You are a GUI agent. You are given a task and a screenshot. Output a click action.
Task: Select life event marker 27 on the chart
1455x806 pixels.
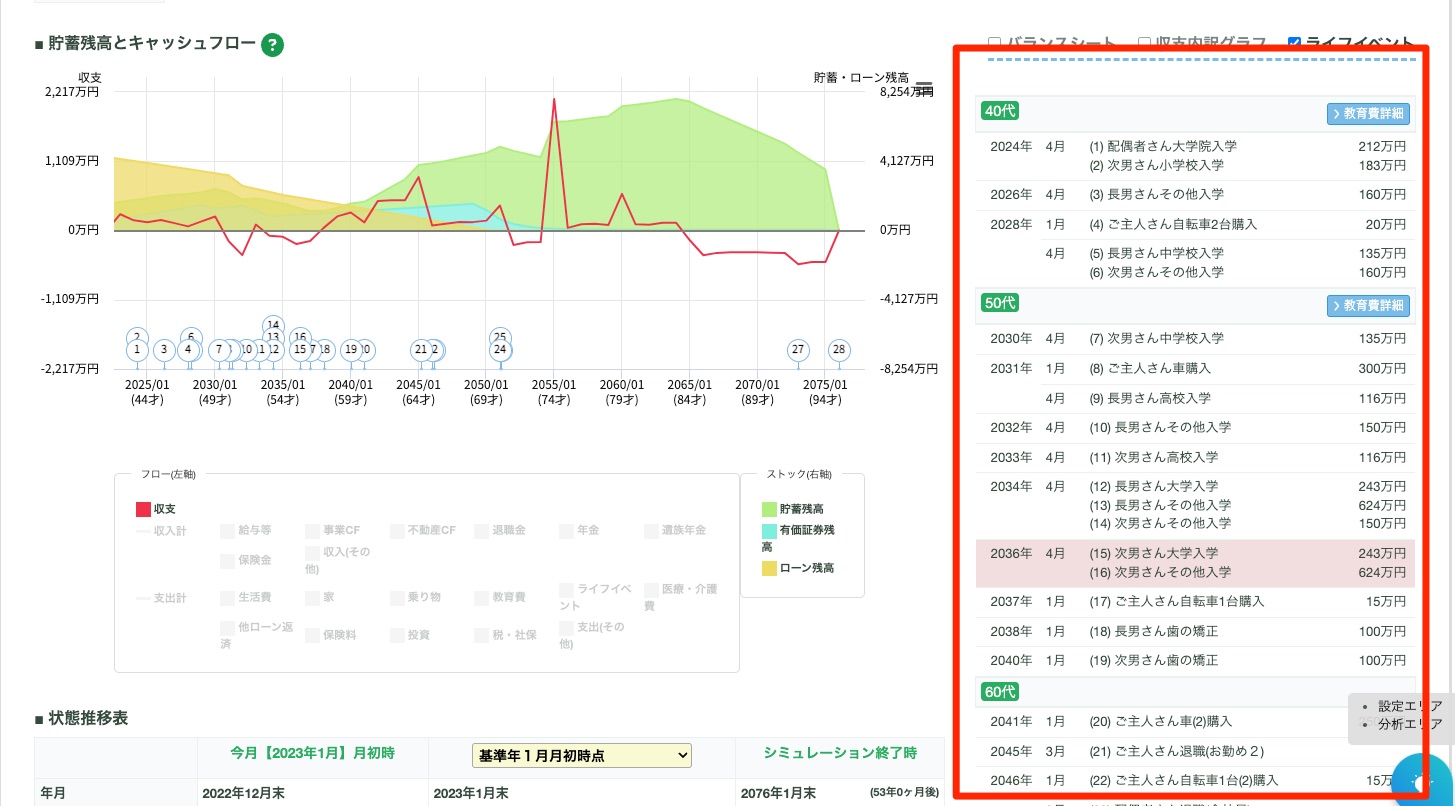click(x=797, y=350)
